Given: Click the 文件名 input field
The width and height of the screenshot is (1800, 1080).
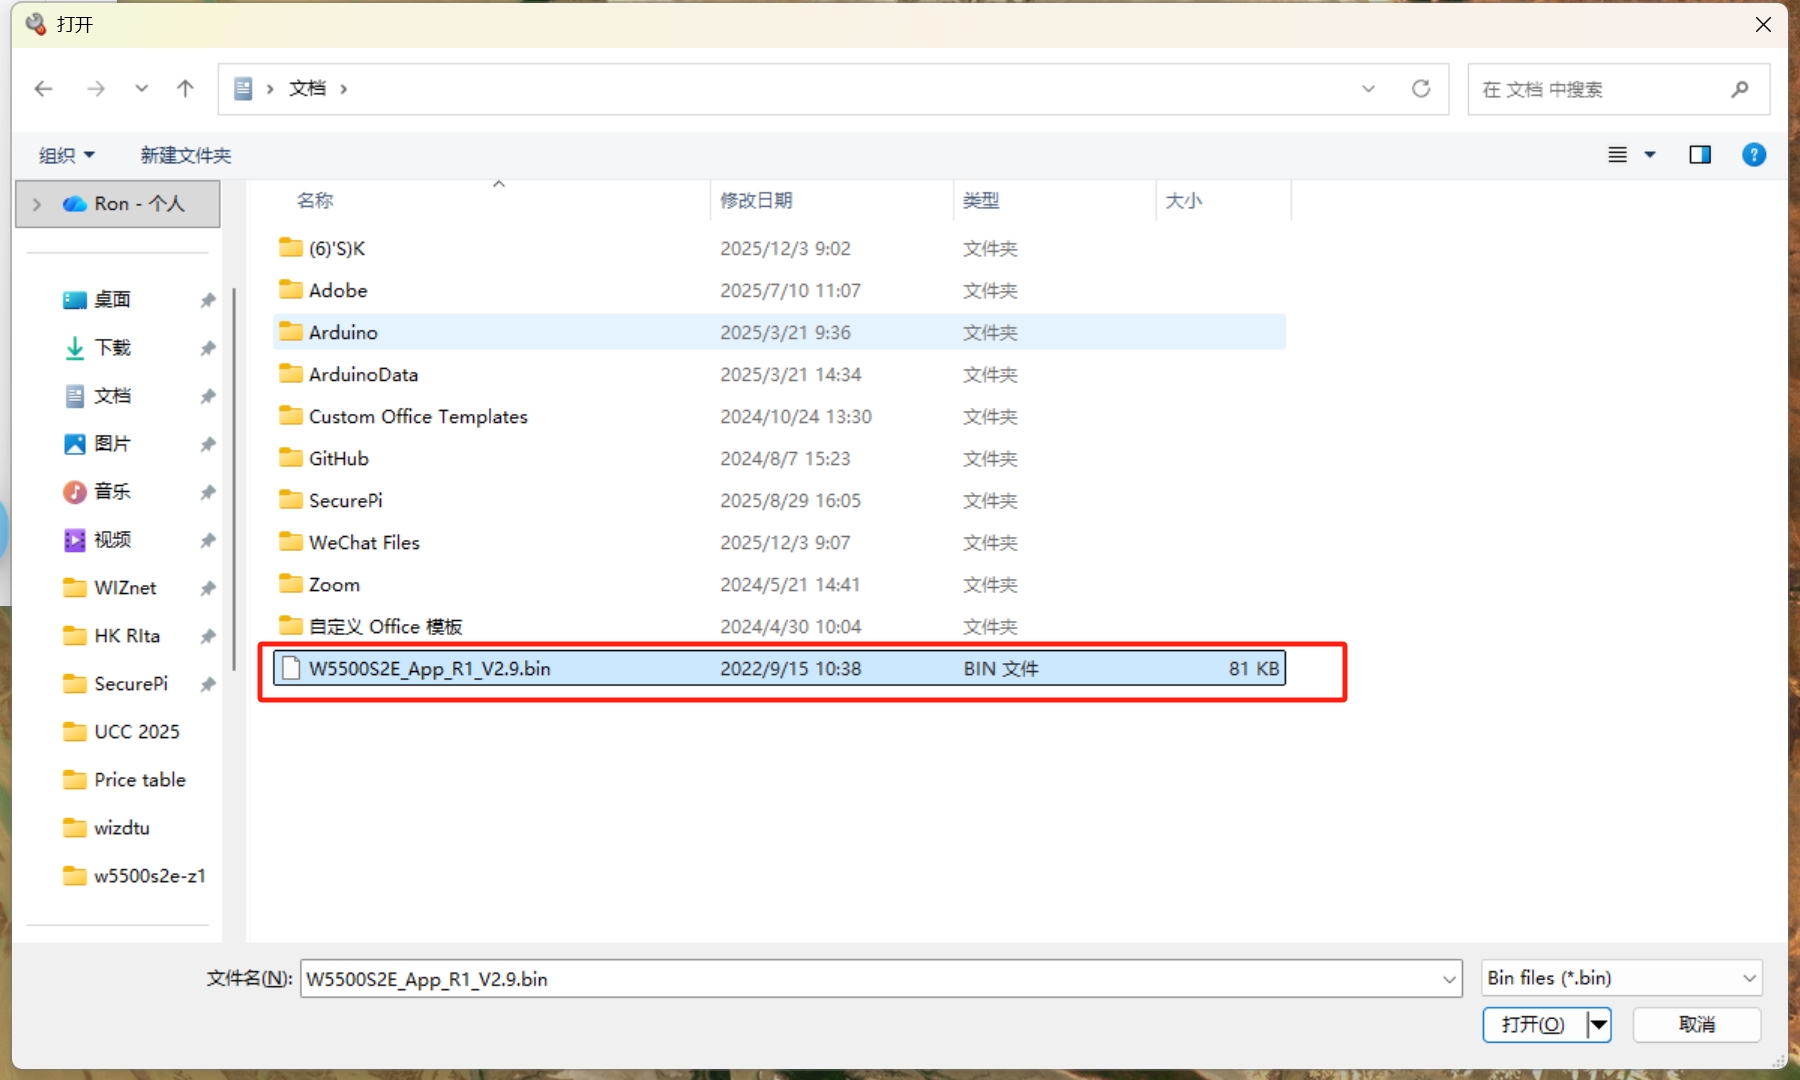Looking at the screenshot, I should (x=868, y=979).
